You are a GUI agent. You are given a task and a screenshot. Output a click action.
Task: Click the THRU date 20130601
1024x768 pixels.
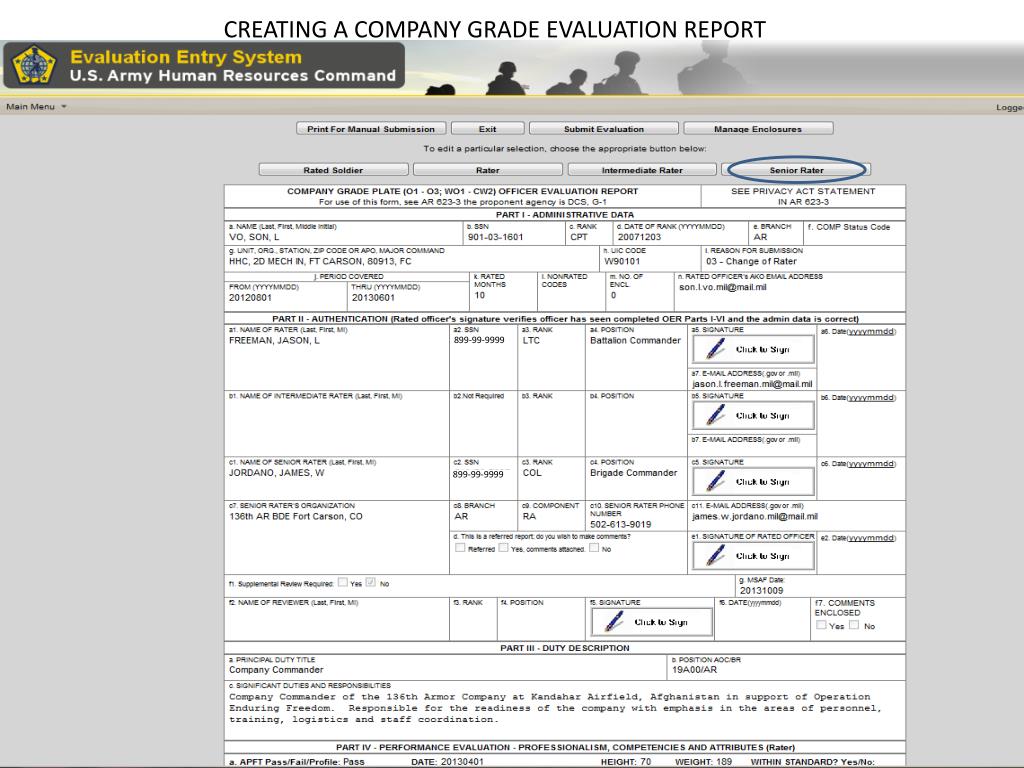[373, 298]
